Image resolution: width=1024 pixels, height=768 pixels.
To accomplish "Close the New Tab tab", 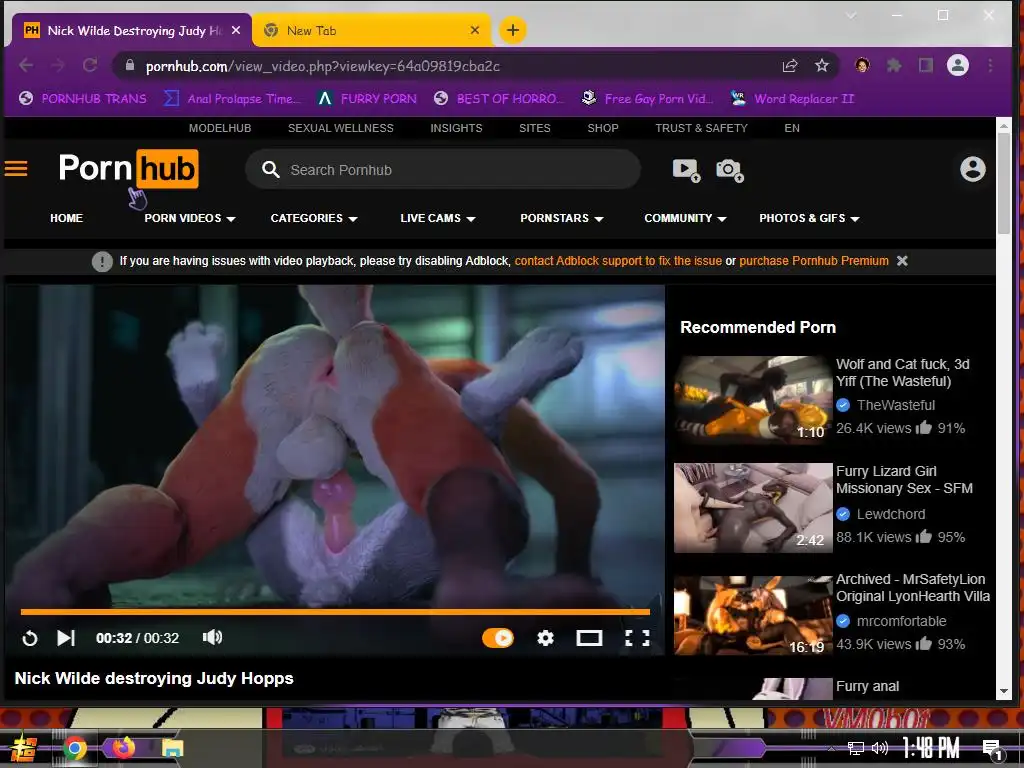I will (475, 30).
